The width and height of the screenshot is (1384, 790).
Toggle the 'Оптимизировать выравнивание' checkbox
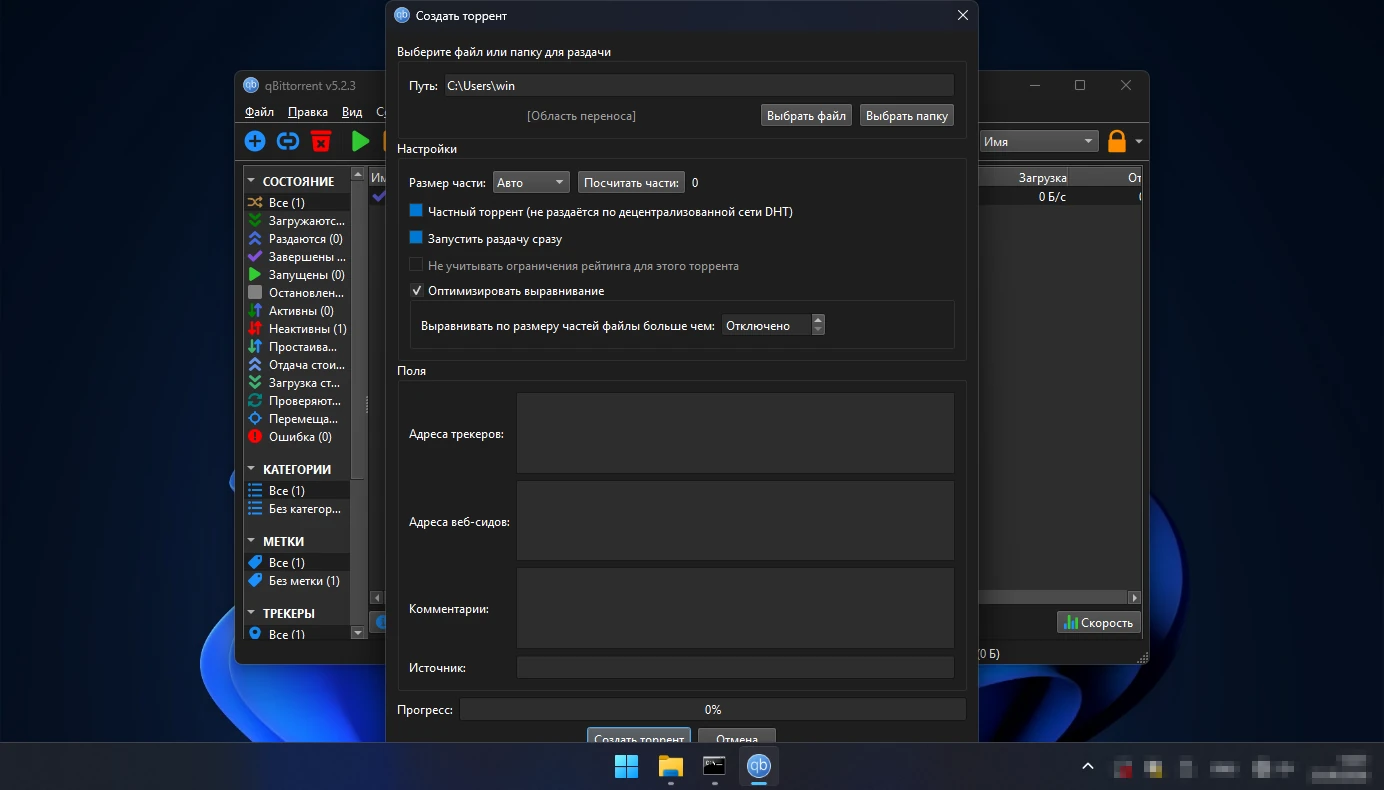coord(416,291)
